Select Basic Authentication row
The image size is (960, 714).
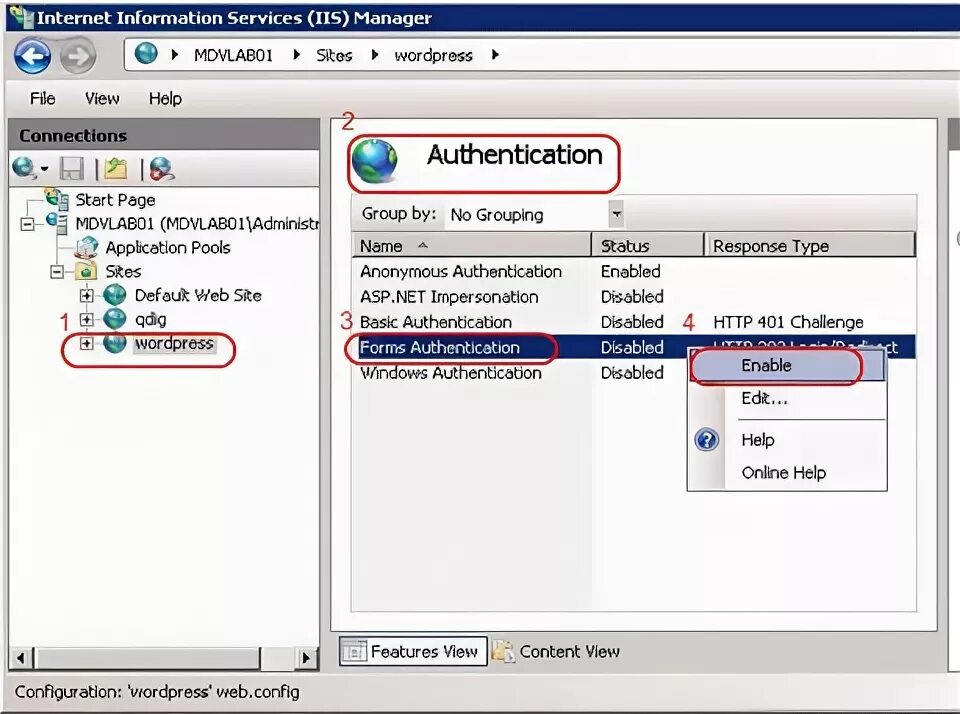tap(634, 322)
